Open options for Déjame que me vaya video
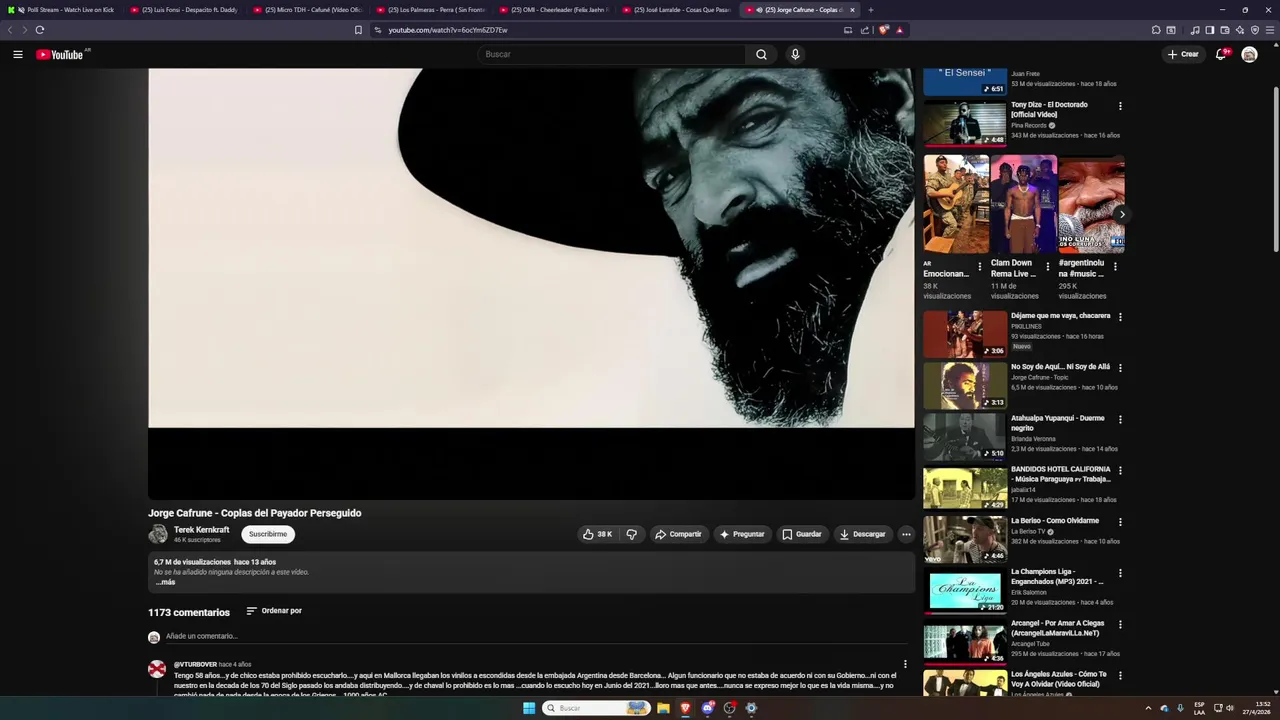The width and height of the screenshot is (1280, 720). click(1120, 317)
